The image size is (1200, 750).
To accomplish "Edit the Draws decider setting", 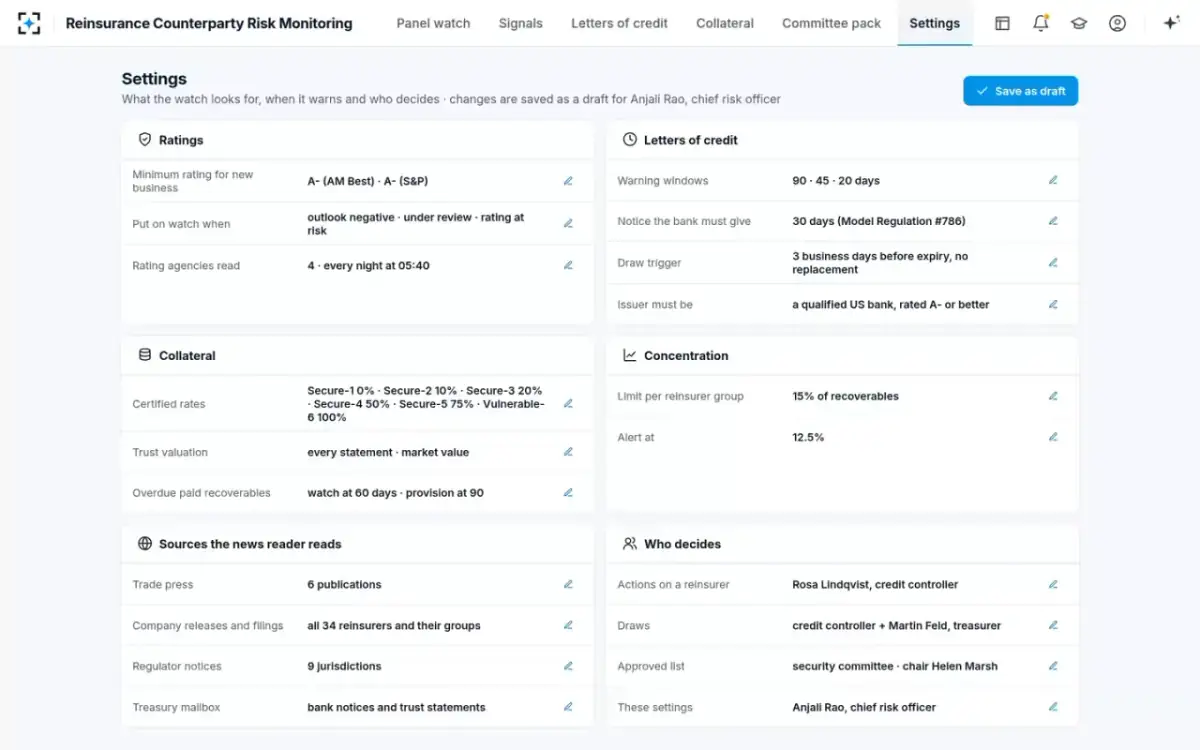I will click(x=1053, y=626).
